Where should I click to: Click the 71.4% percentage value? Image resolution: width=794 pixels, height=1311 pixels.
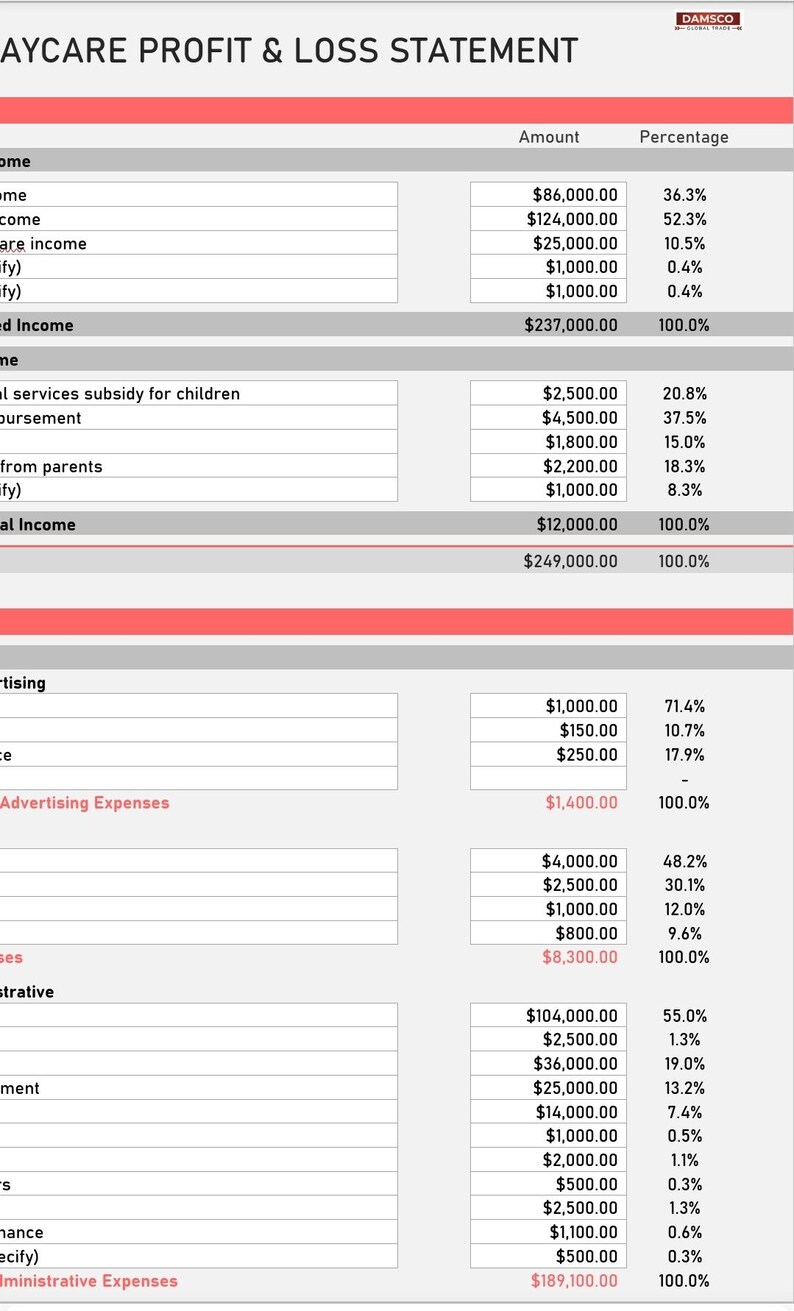point(685,706)
